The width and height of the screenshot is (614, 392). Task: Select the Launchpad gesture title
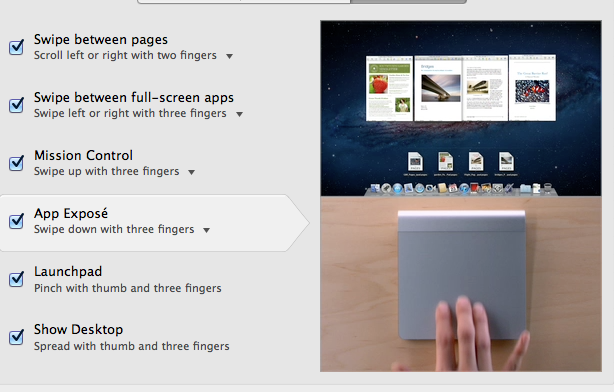click(68, 271)
